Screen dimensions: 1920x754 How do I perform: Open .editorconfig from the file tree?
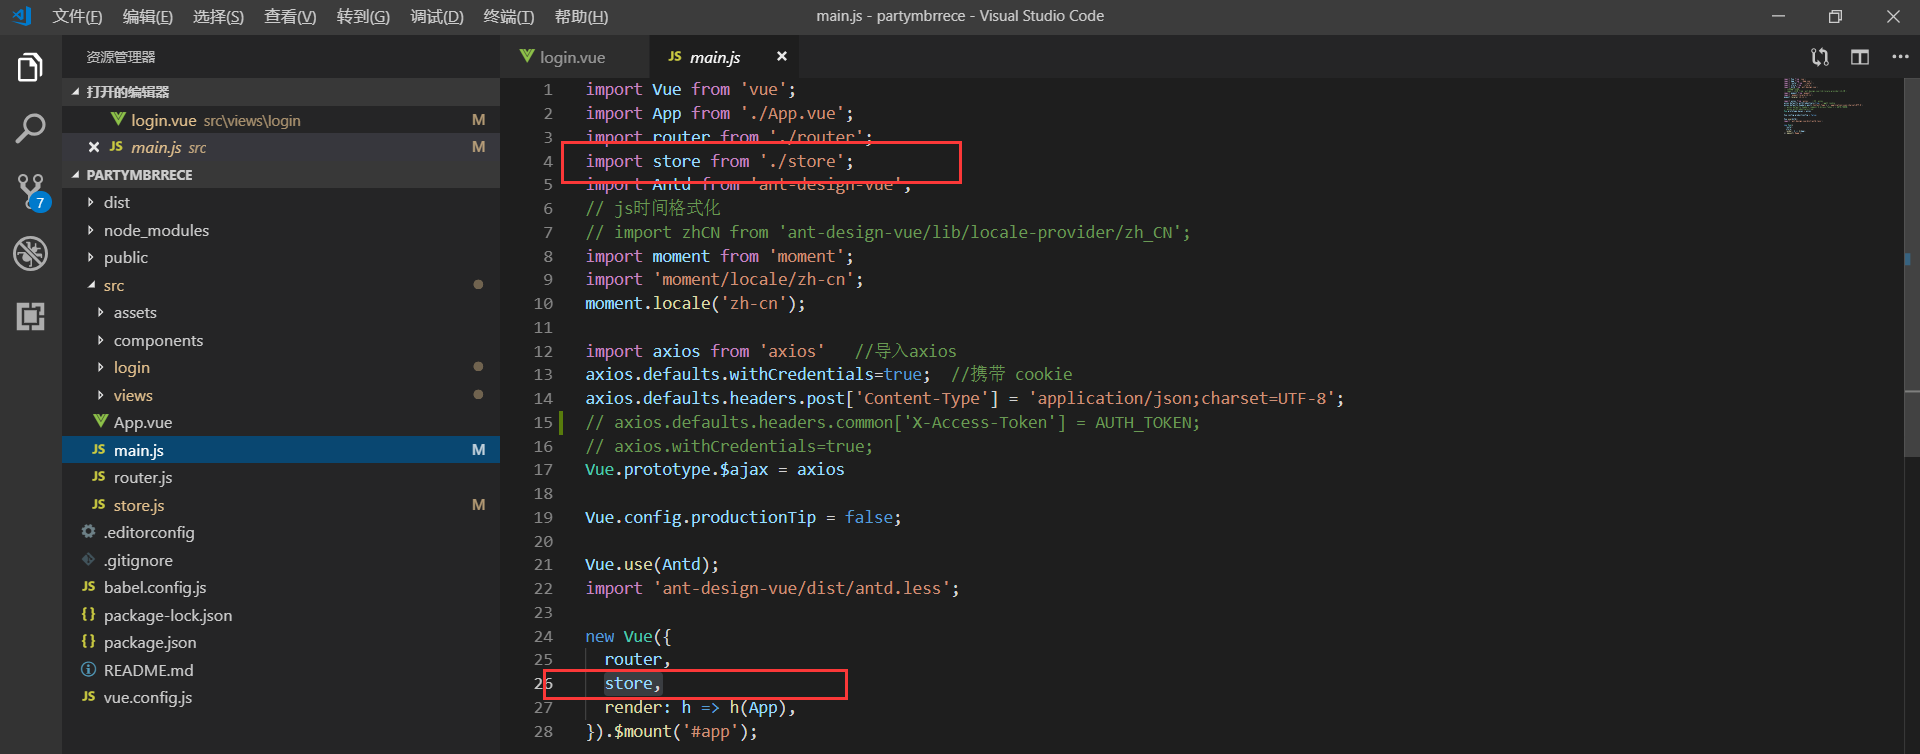281,532
